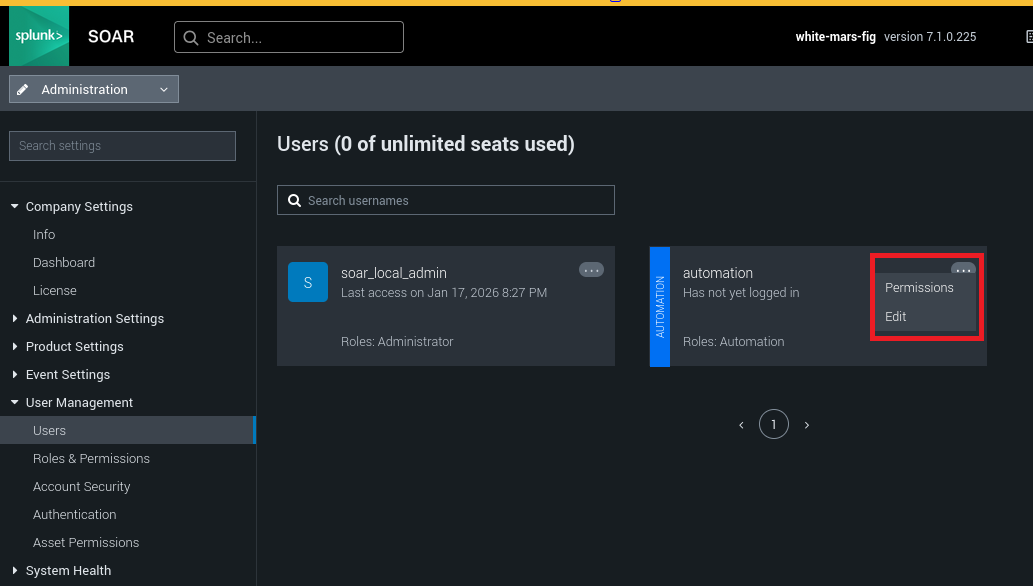1033x586 pixels.
Task: Expand the Administration Settings section
Action: 15,319
